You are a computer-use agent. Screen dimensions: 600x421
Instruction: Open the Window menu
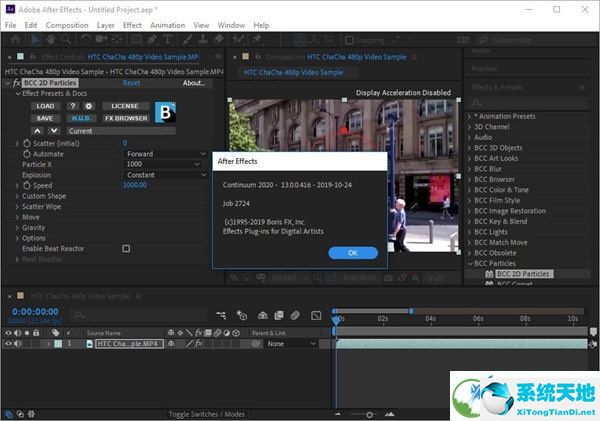[231, 25]
